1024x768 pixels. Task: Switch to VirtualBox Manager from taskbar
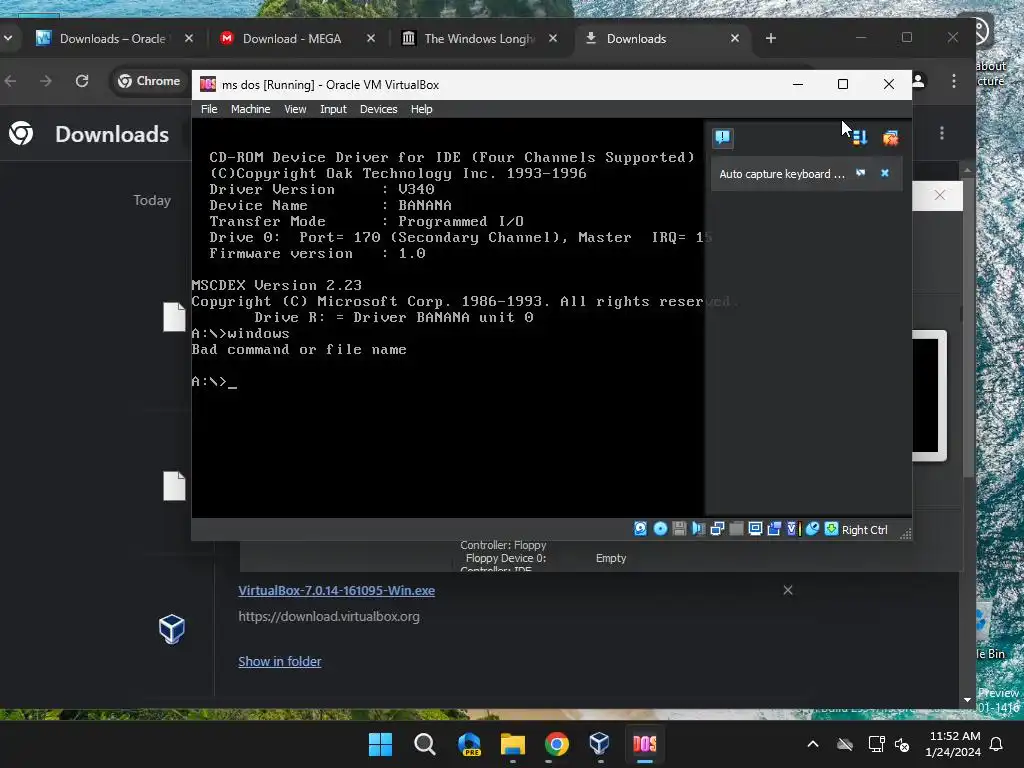[600, 744]
